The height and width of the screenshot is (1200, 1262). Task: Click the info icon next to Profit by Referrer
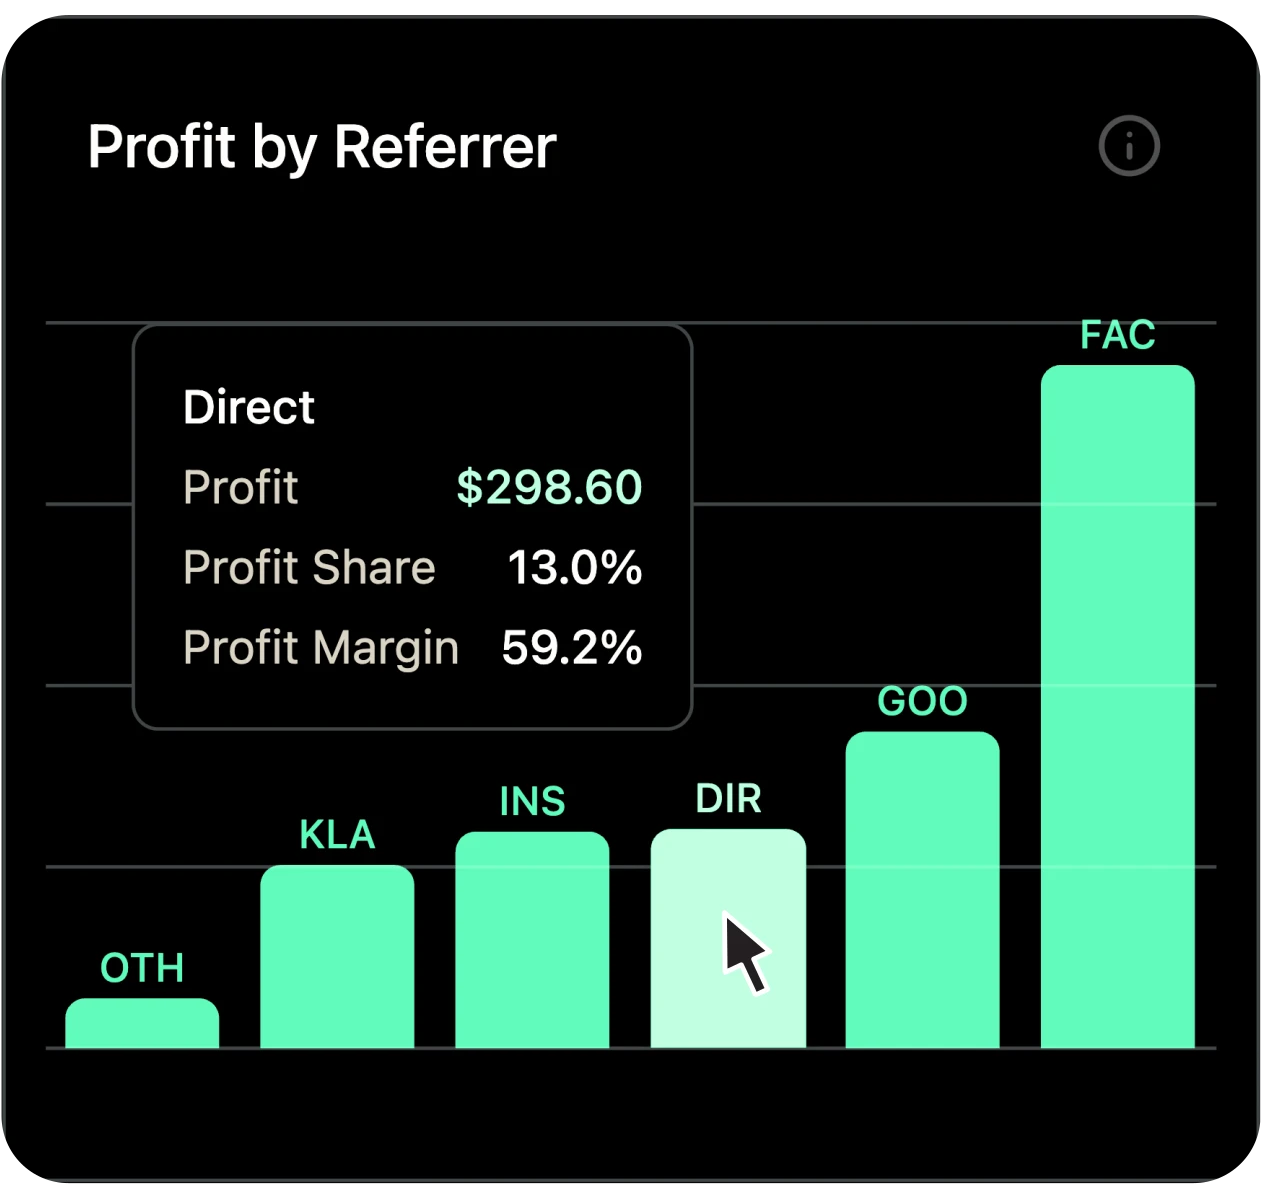[x=1129, y=147]
